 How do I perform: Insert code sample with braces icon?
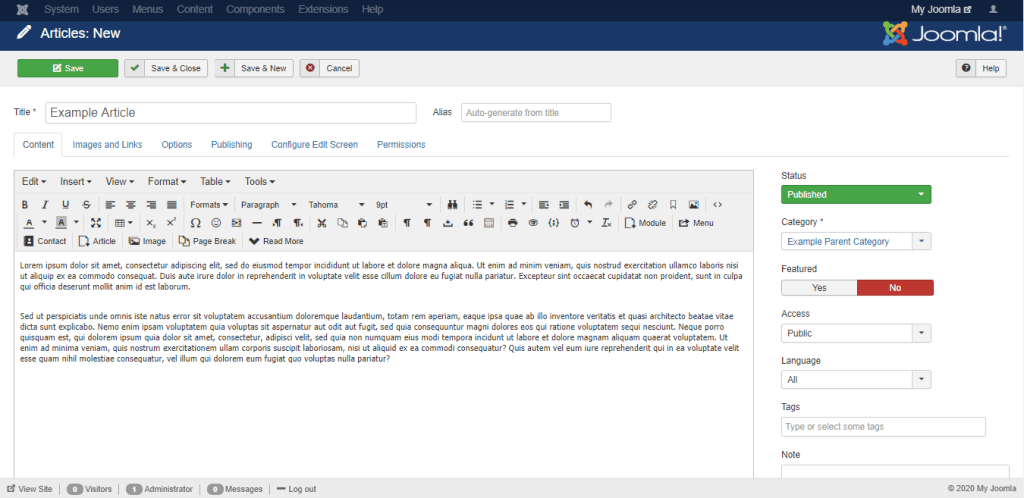pyautogui.click(x=554, y=223)
